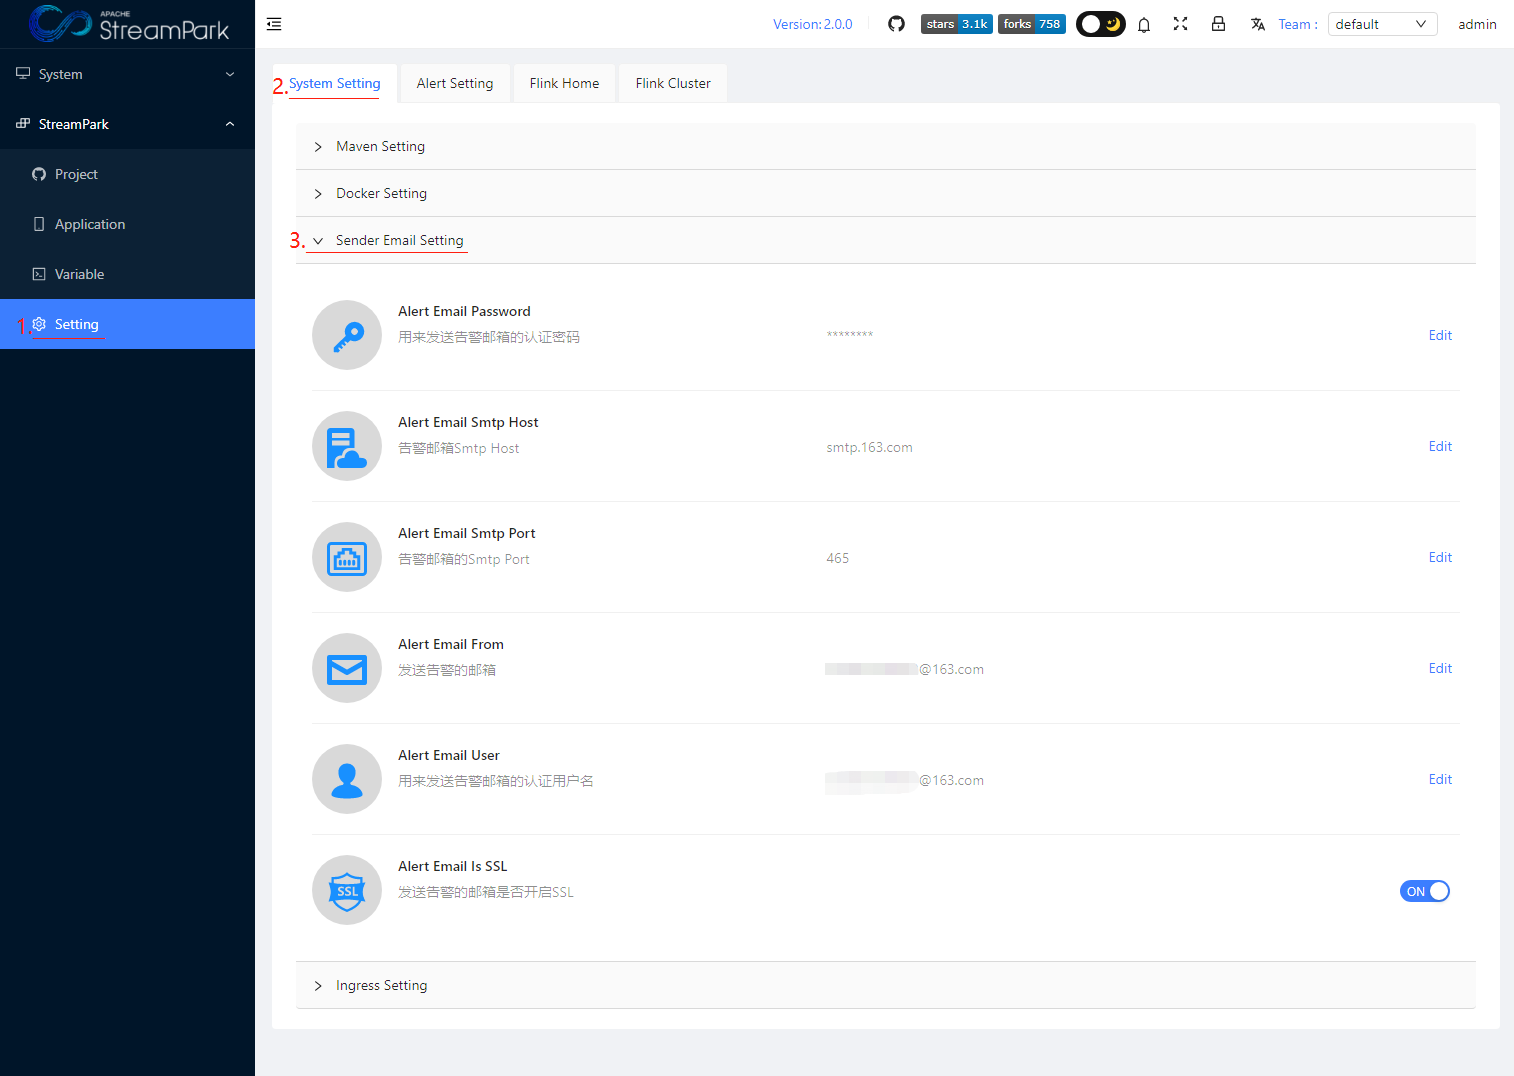1514x1076 pixels.
Task: Expand the Ingress Setting section
Action: (x=381, y=986)
